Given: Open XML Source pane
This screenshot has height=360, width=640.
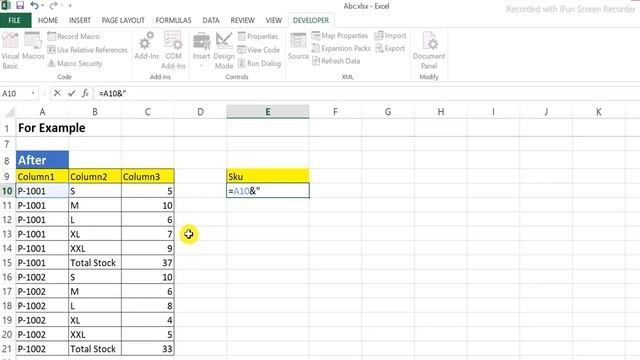Looking at the screenshot, I should (x=298, y=46).
